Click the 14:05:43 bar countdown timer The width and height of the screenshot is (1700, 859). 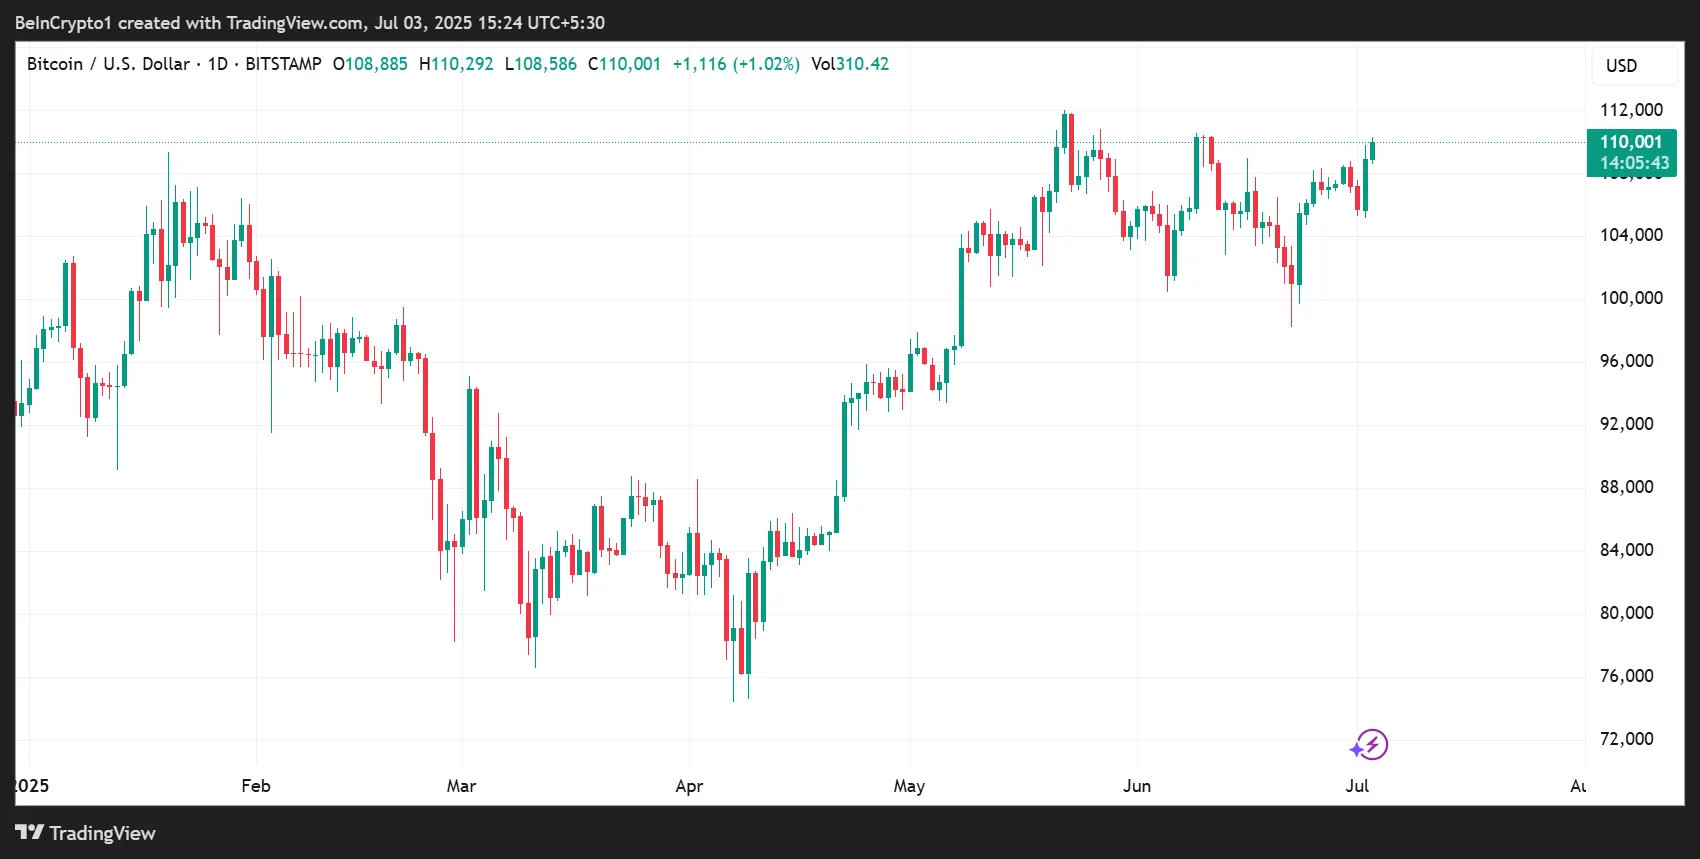tap(1633, 163)
